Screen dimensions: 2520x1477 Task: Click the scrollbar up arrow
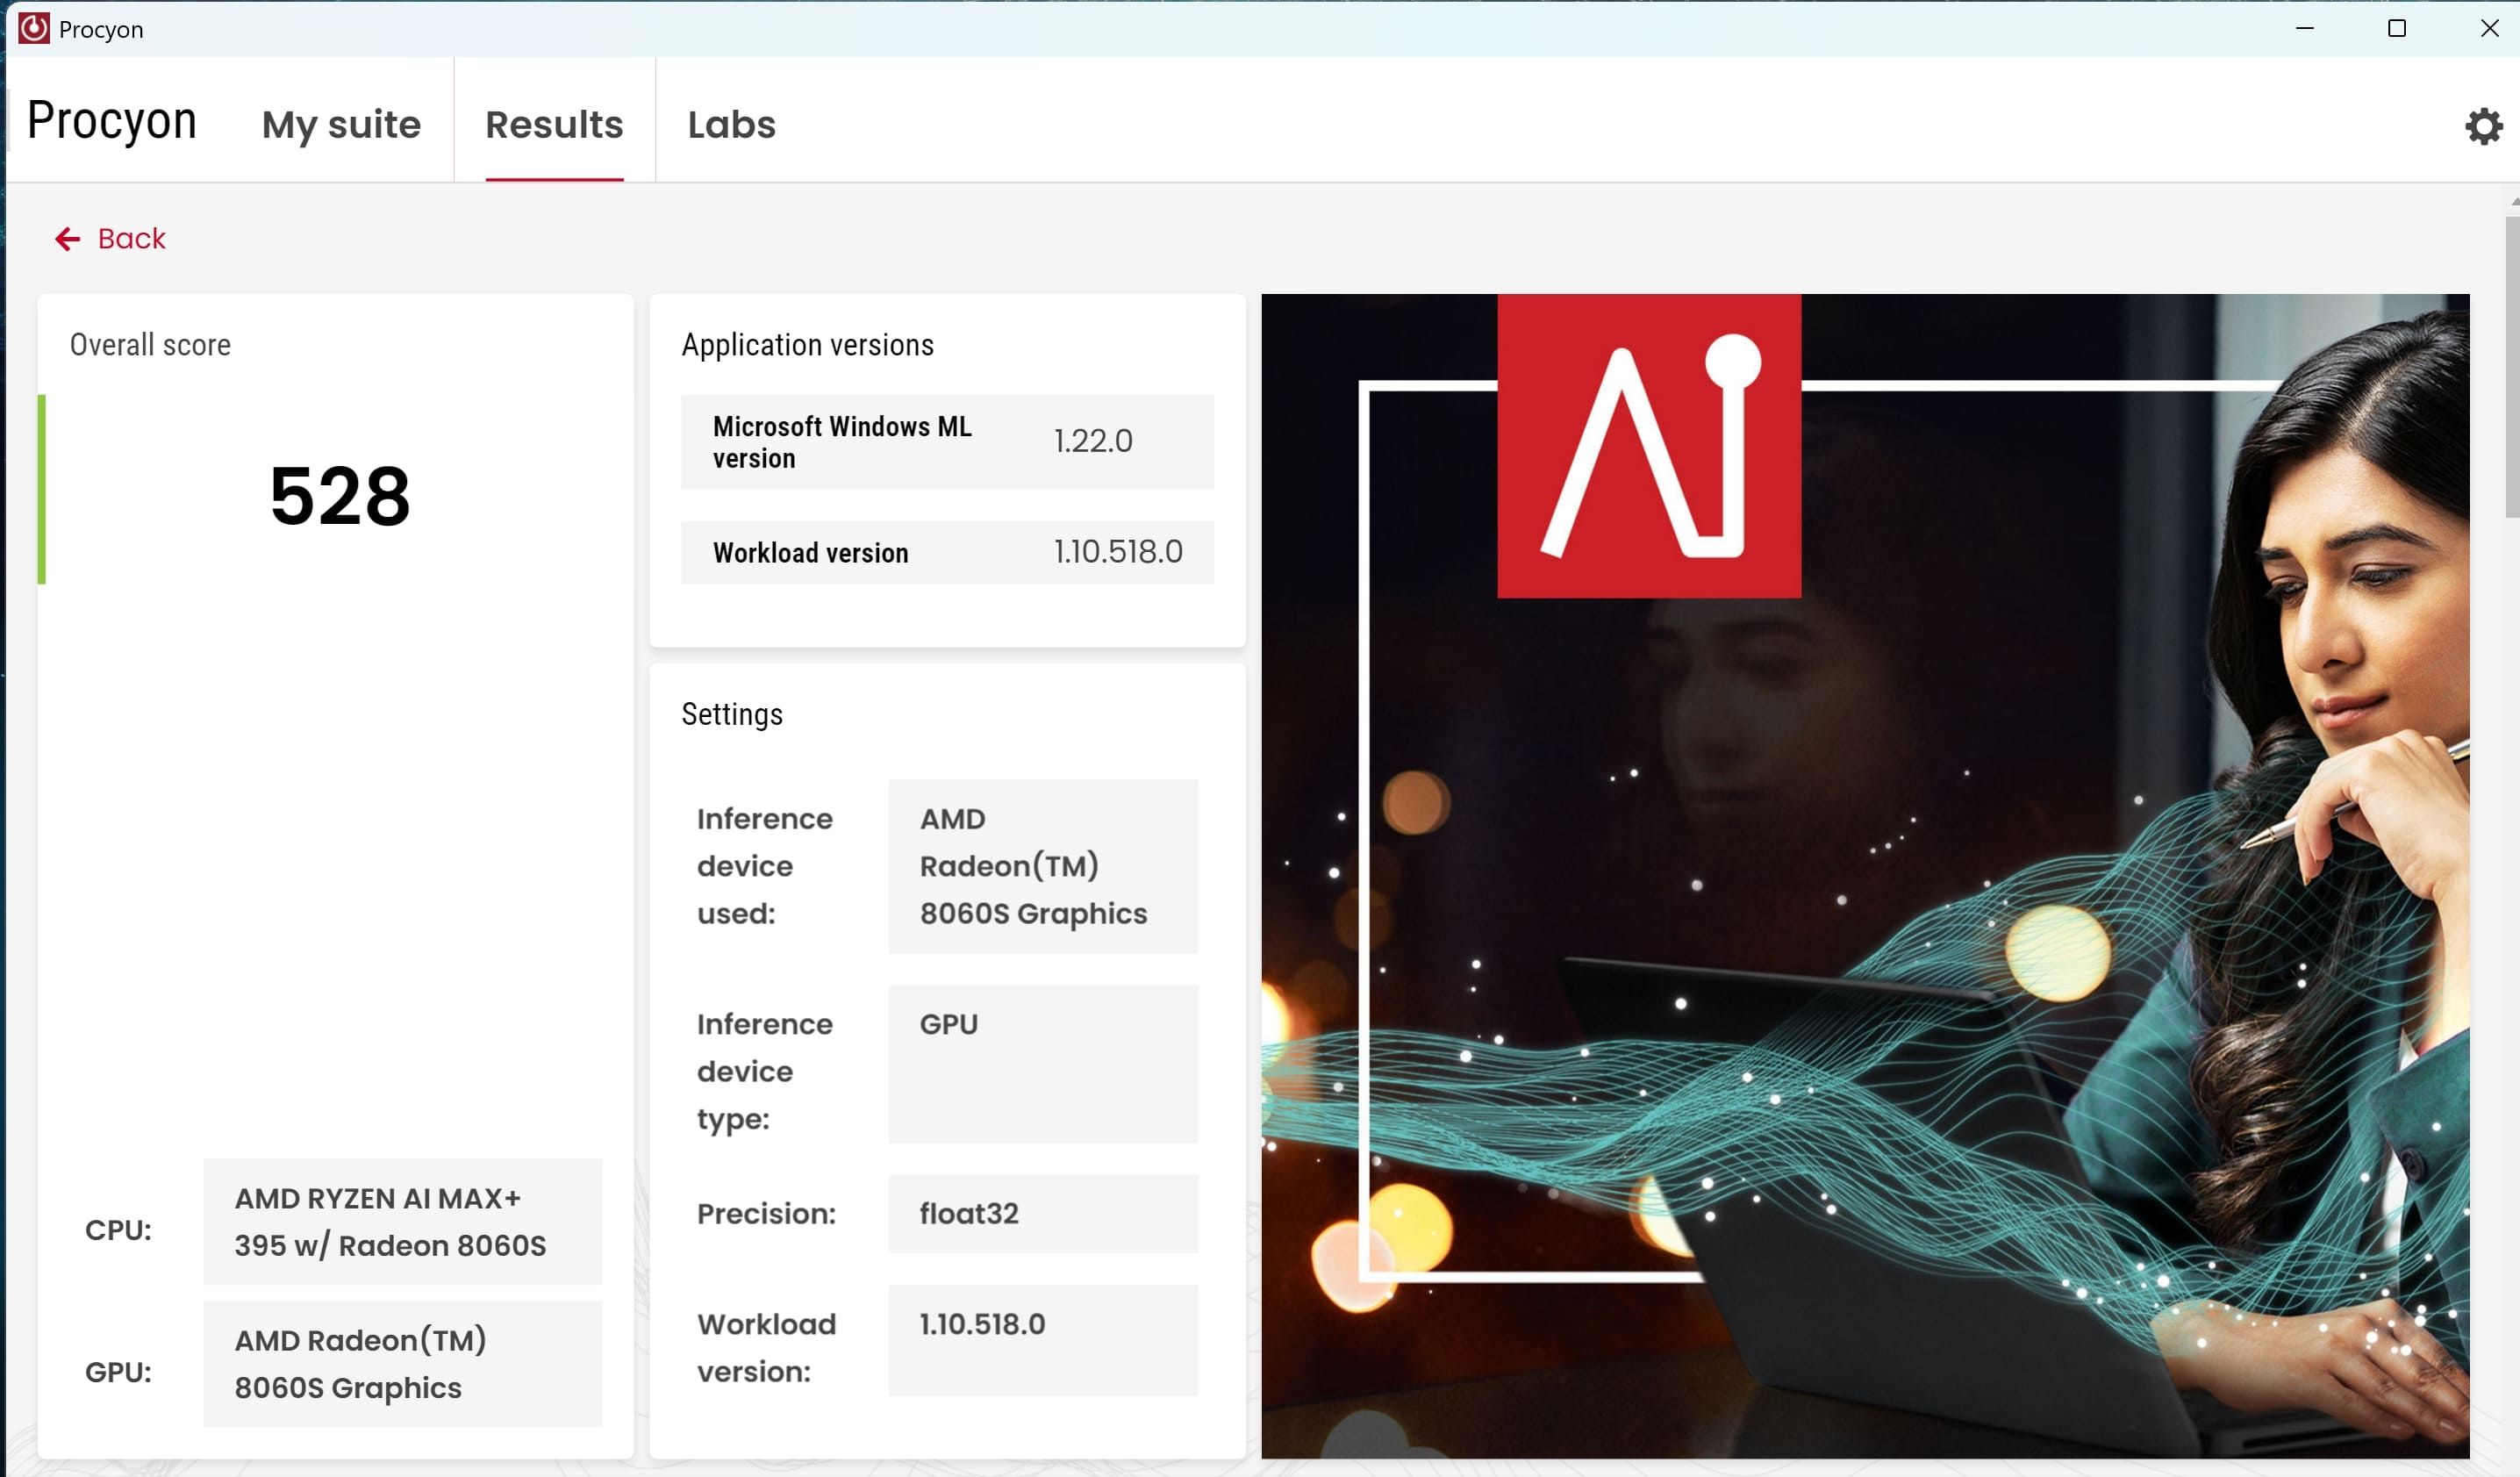2513,201
